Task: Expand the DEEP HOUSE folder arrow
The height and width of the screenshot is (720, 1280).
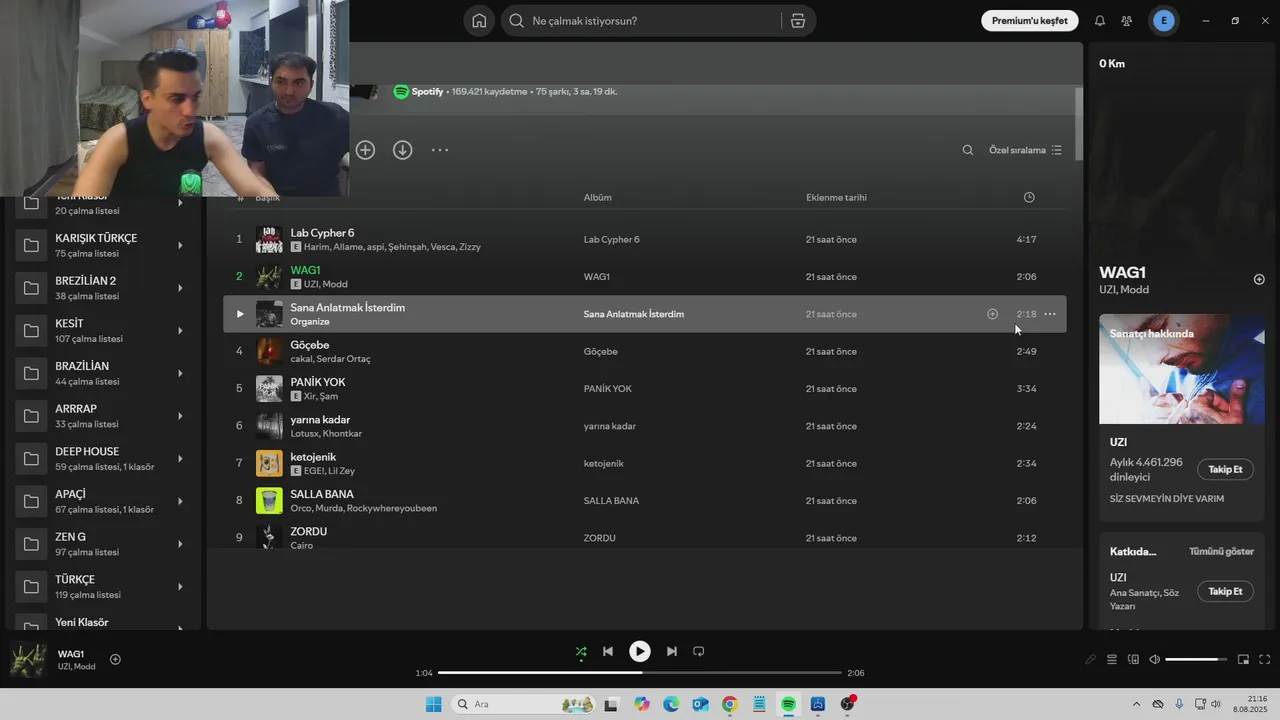Action: pos(180,459)
